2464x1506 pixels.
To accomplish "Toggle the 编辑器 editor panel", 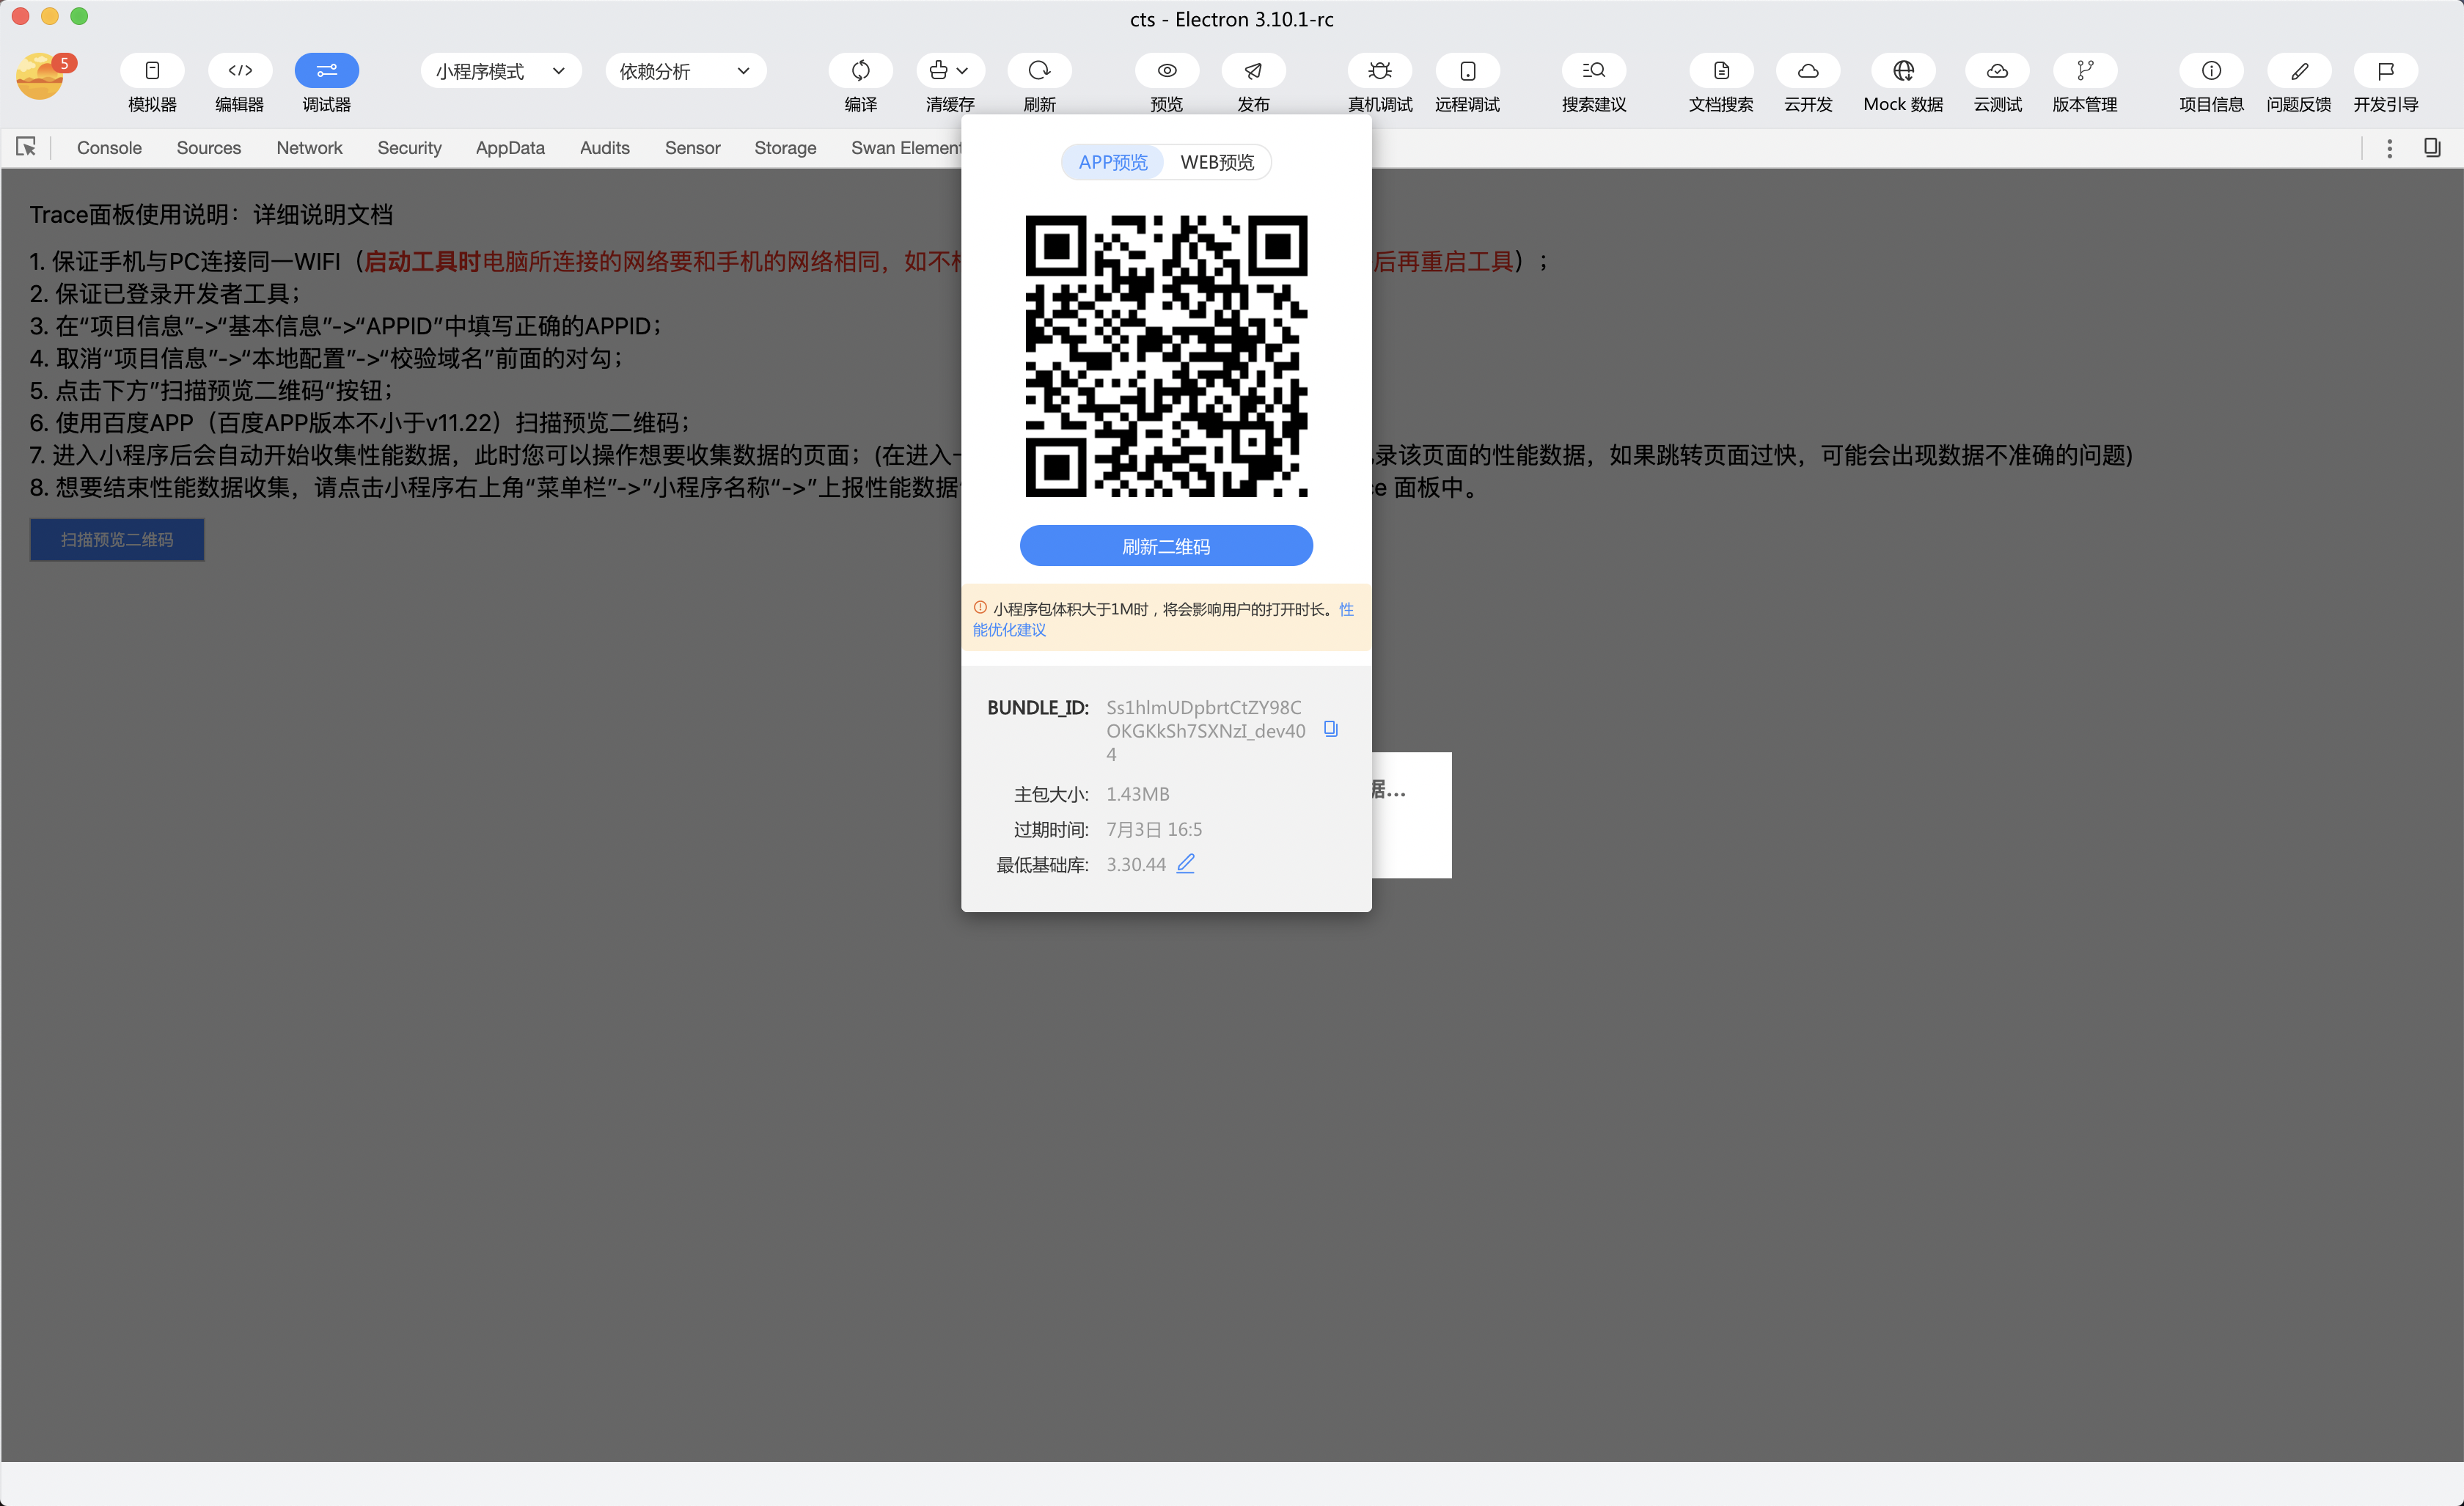I will click(x=239, y=71).
